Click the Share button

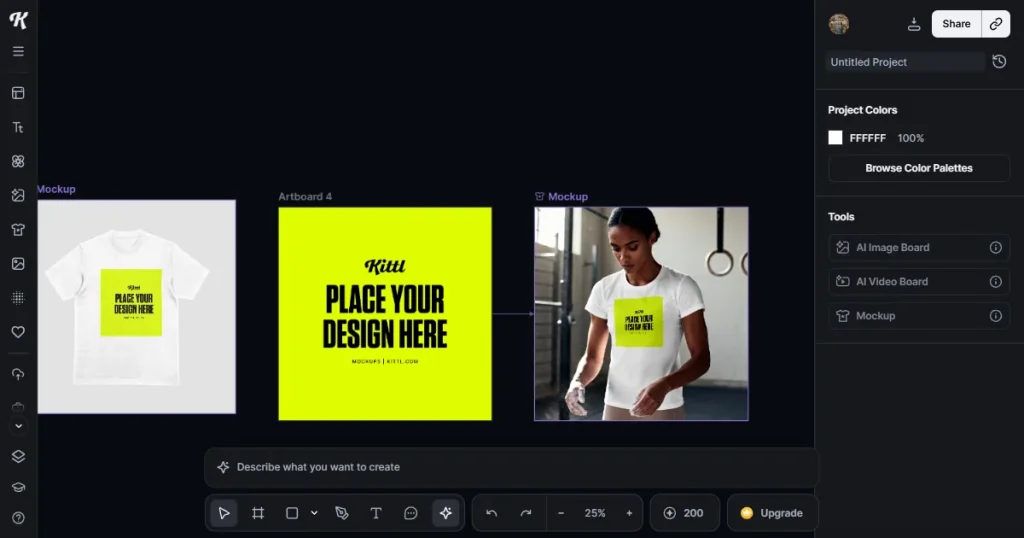pos(956,24)
